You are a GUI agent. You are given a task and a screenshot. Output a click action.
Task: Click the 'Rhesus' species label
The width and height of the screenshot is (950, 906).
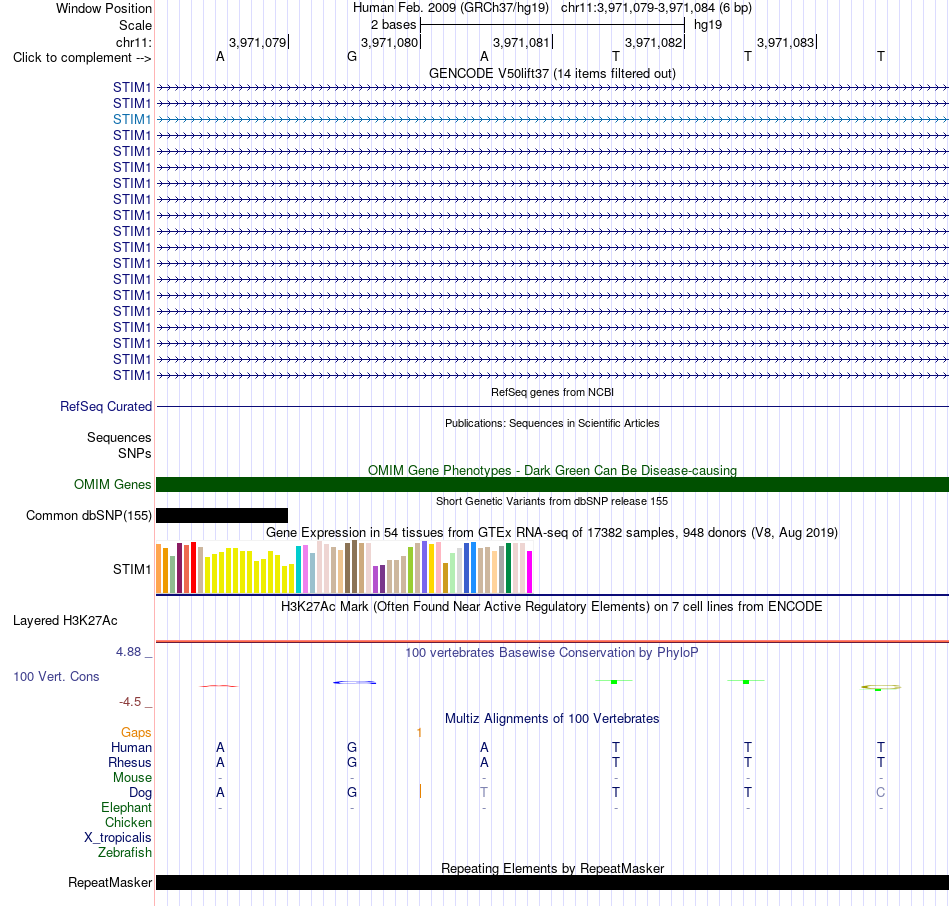click(130, 762)
